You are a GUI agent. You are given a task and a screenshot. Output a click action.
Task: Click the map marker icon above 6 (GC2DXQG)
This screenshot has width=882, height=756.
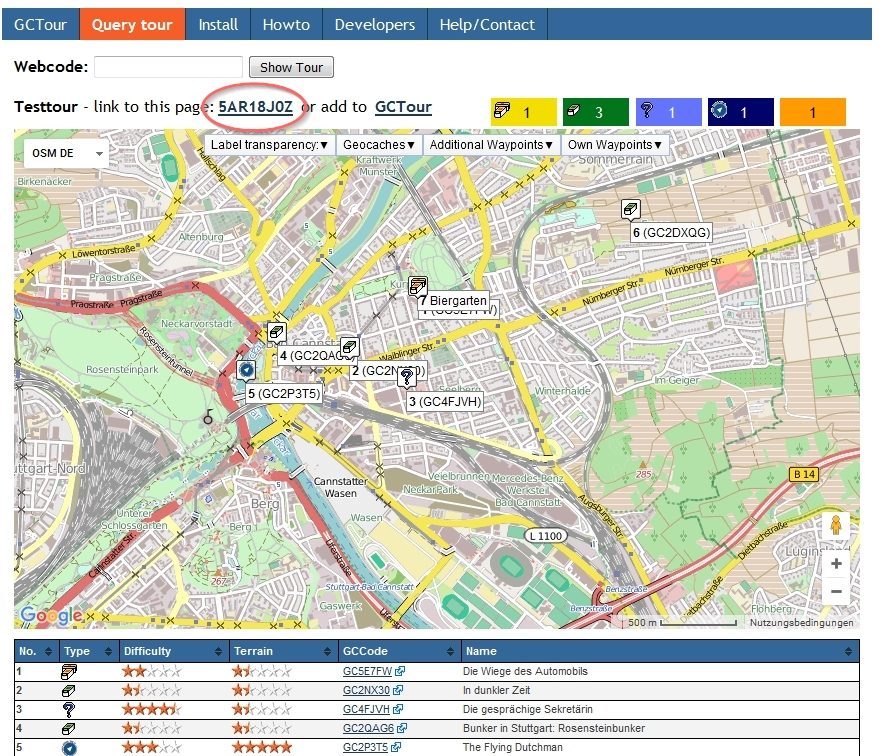point(631,209)
